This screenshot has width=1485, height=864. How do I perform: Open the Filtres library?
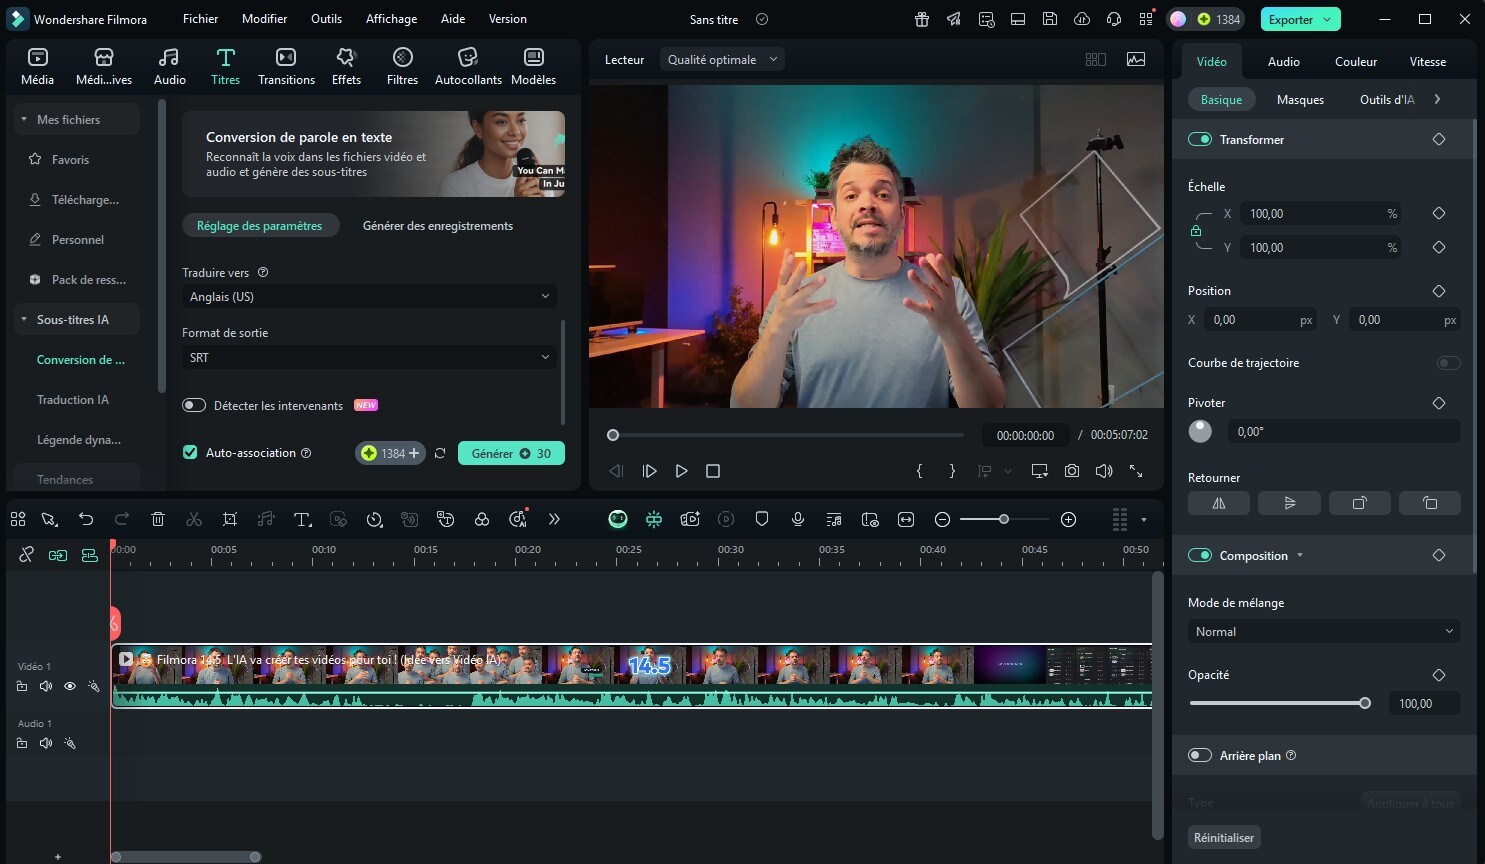pos(402,66)
